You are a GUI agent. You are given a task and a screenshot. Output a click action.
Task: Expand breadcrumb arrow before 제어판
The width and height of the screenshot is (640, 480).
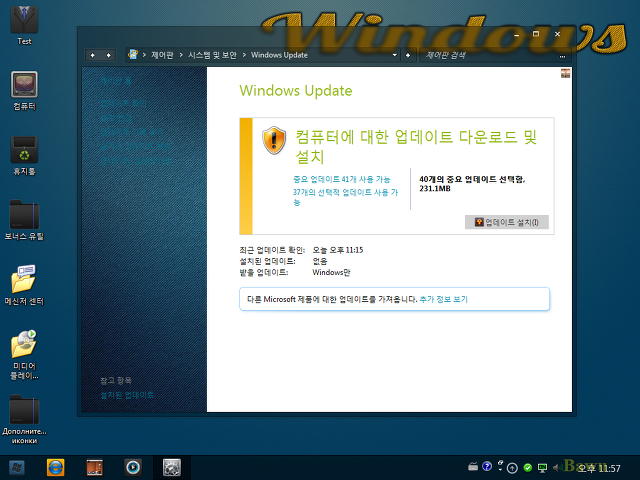[144, 55]
